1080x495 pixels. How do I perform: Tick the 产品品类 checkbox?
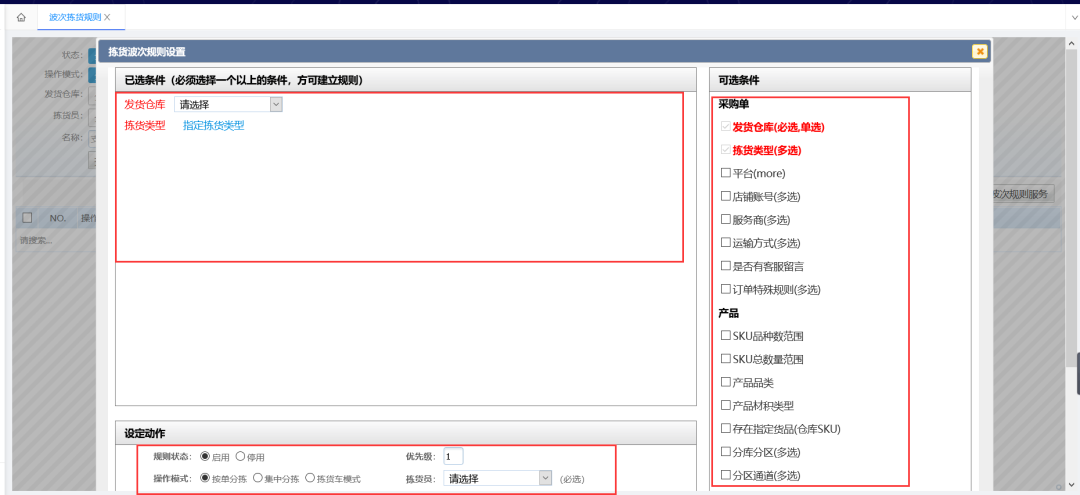(726, 382)
